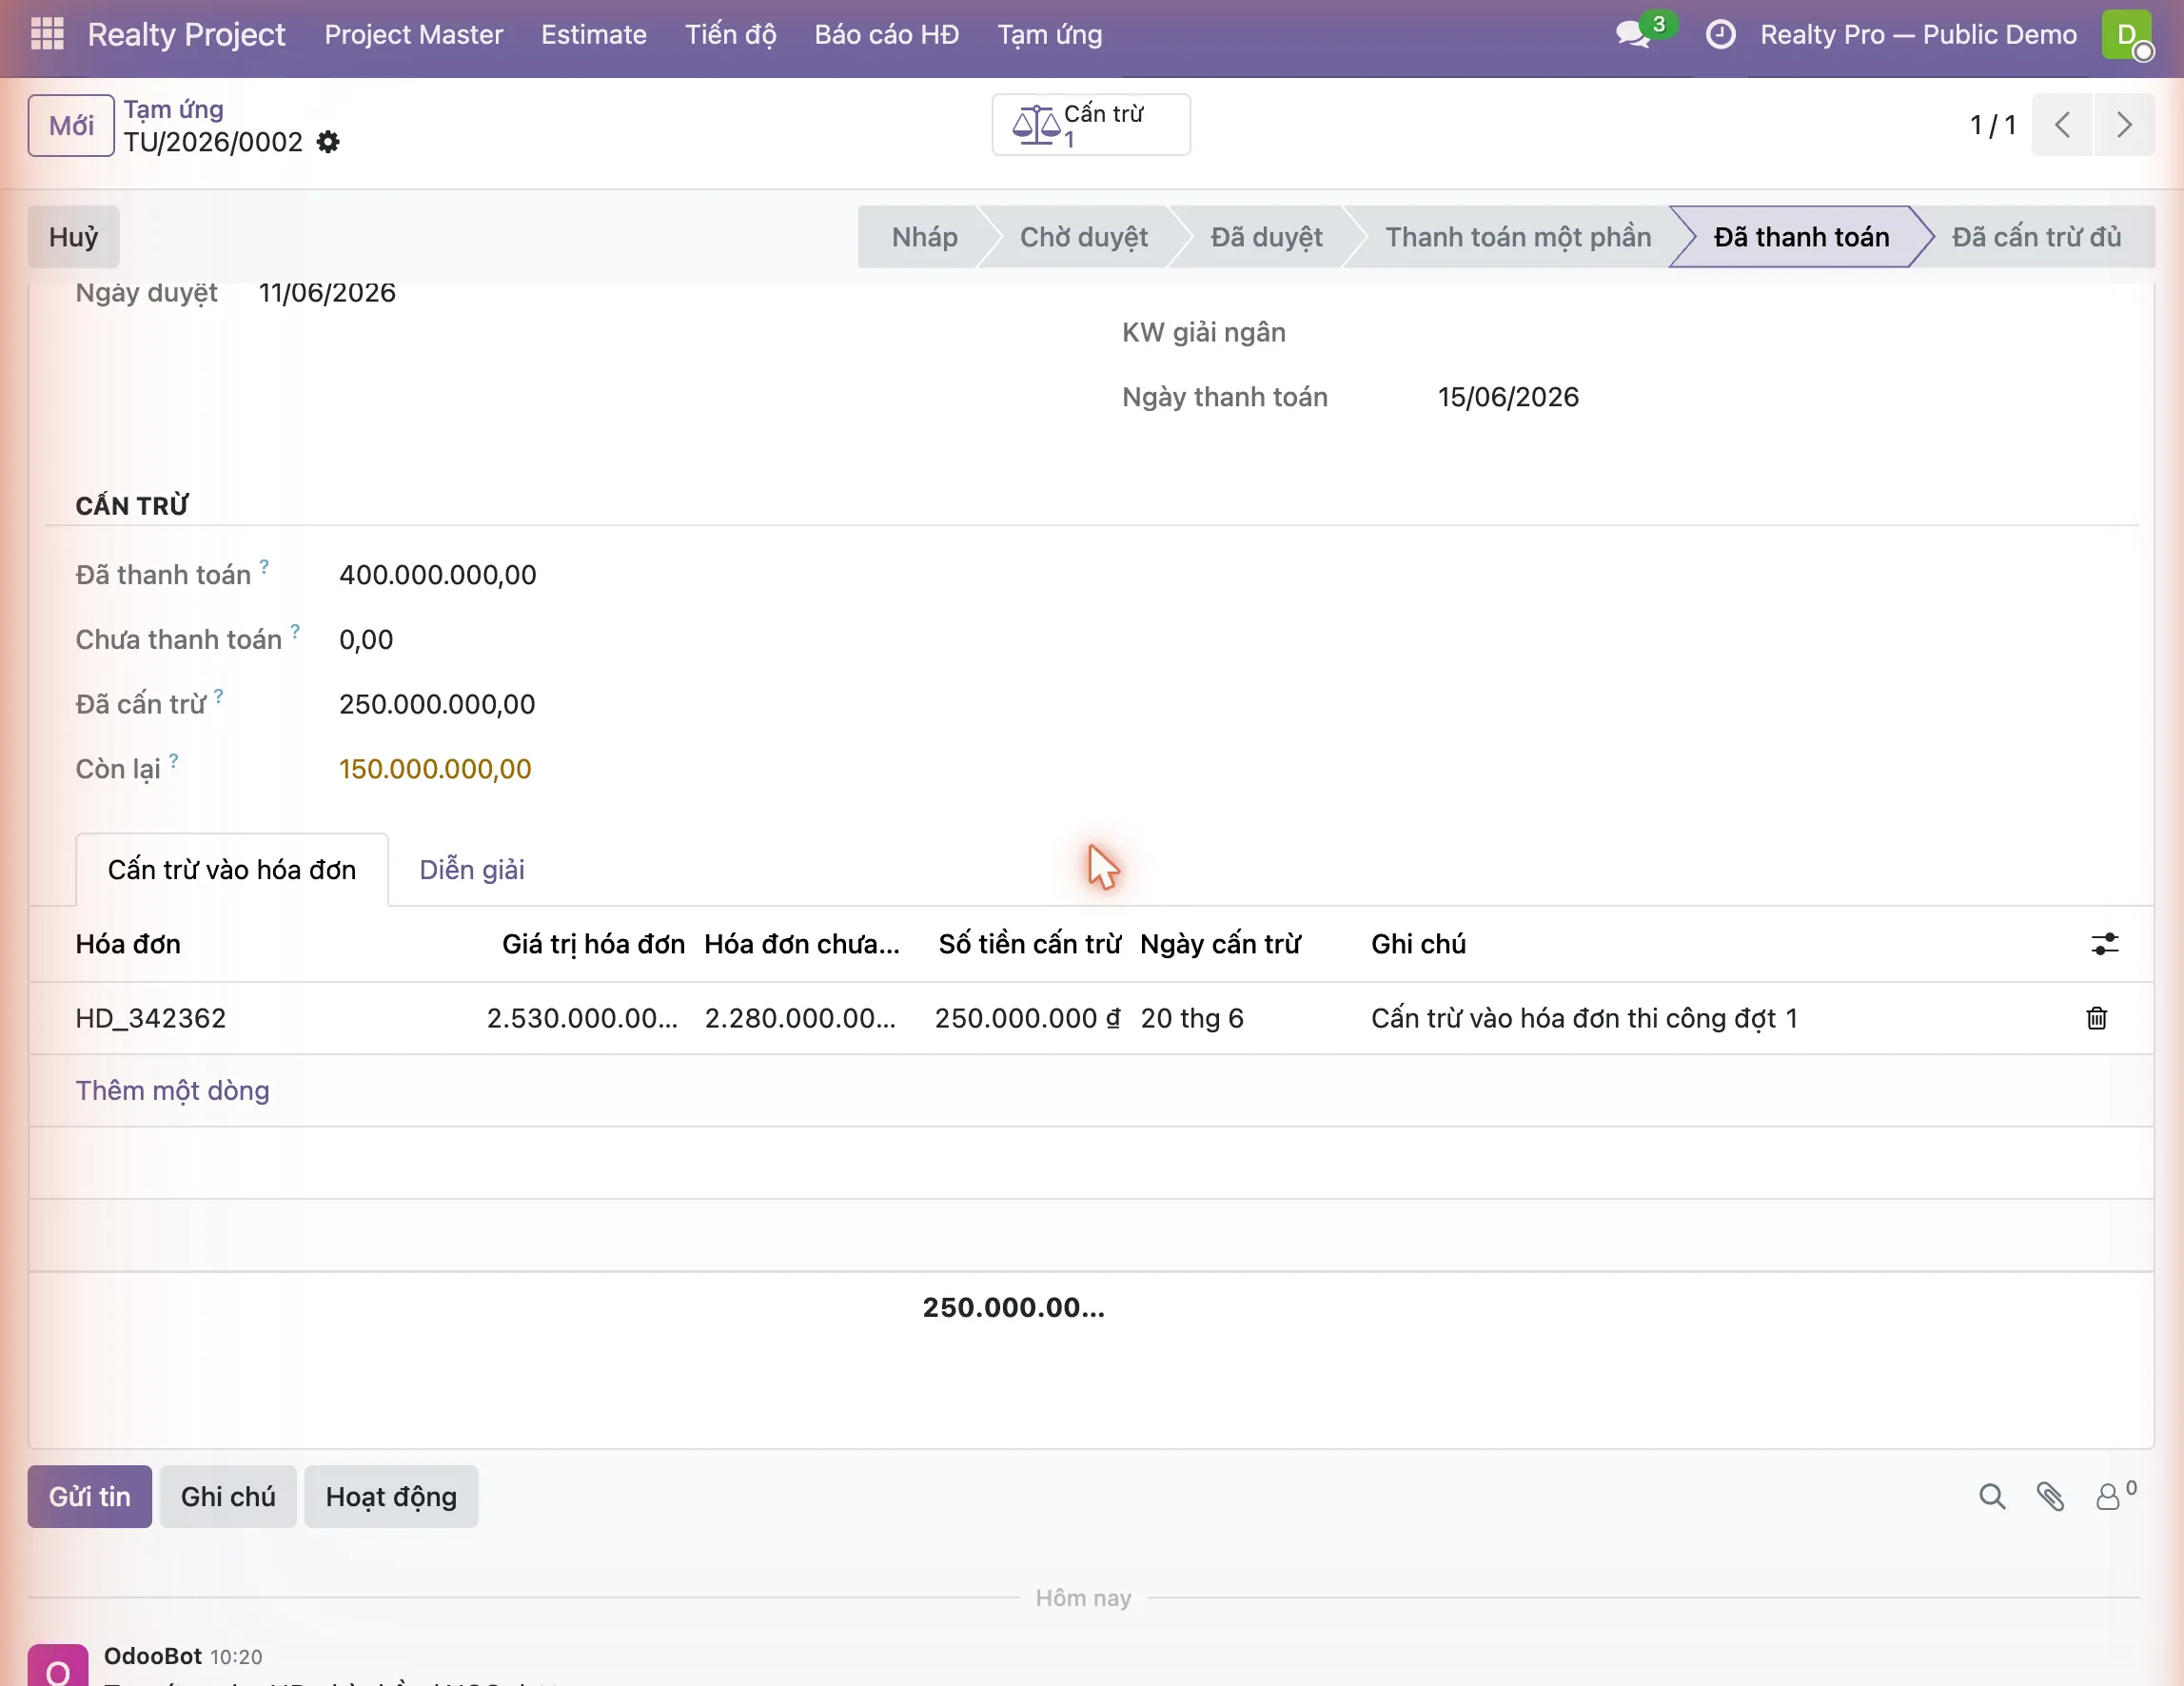This screenshot has width=2184, height=1686.
Task: Open the user avatar menu
Action: point(2127,35)
